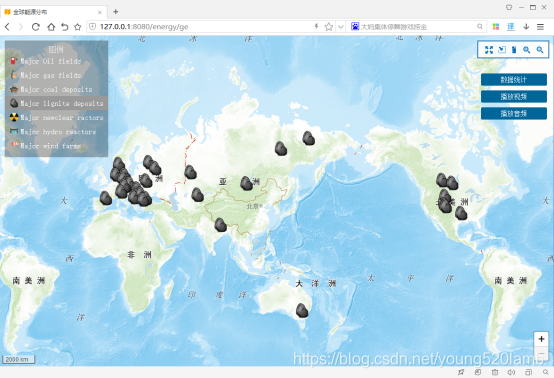554x378 pixels.
Task: Open the downloads arrow icon
Action: 526,27
